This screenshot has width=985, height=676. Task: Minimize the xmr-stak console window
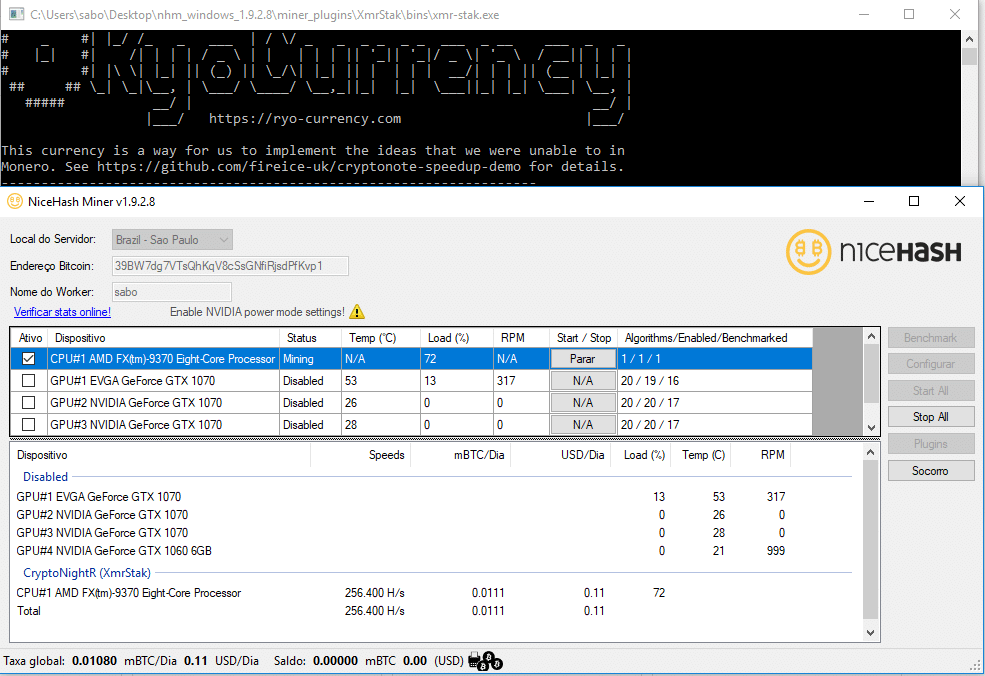coord(862,15)
